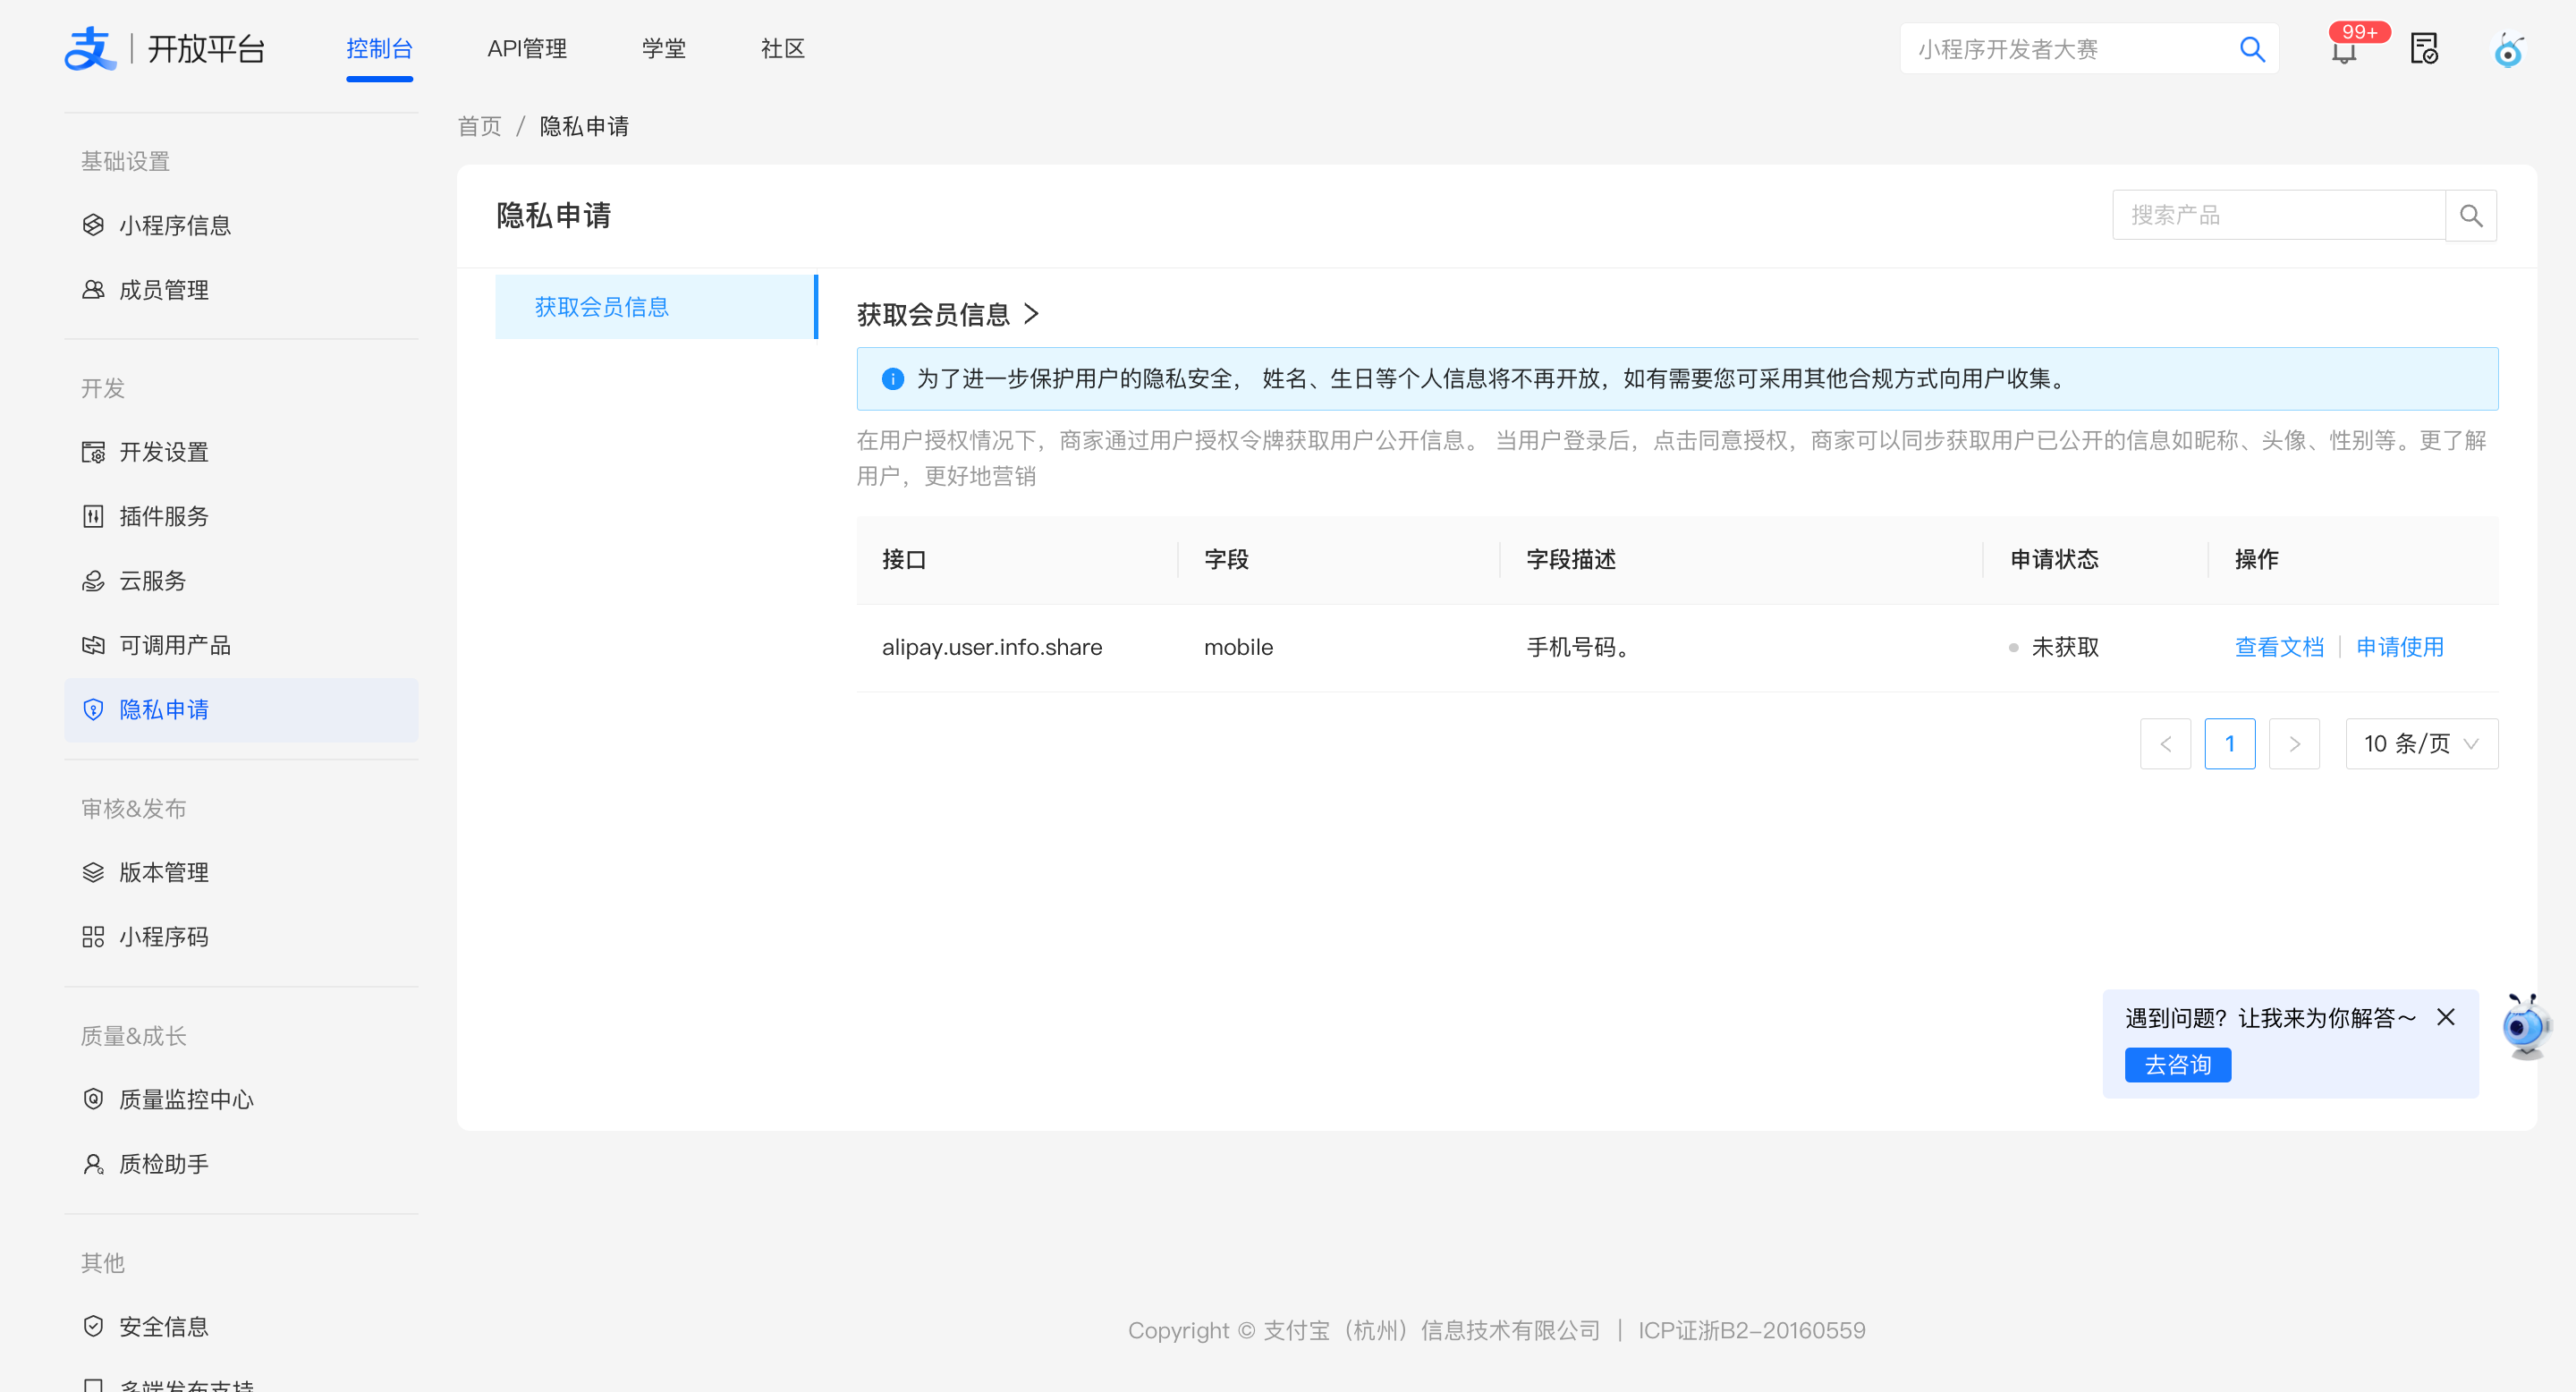2576x1392 pixels.
Task: Click the 申请使用 link
Action: pos(2400,647)
